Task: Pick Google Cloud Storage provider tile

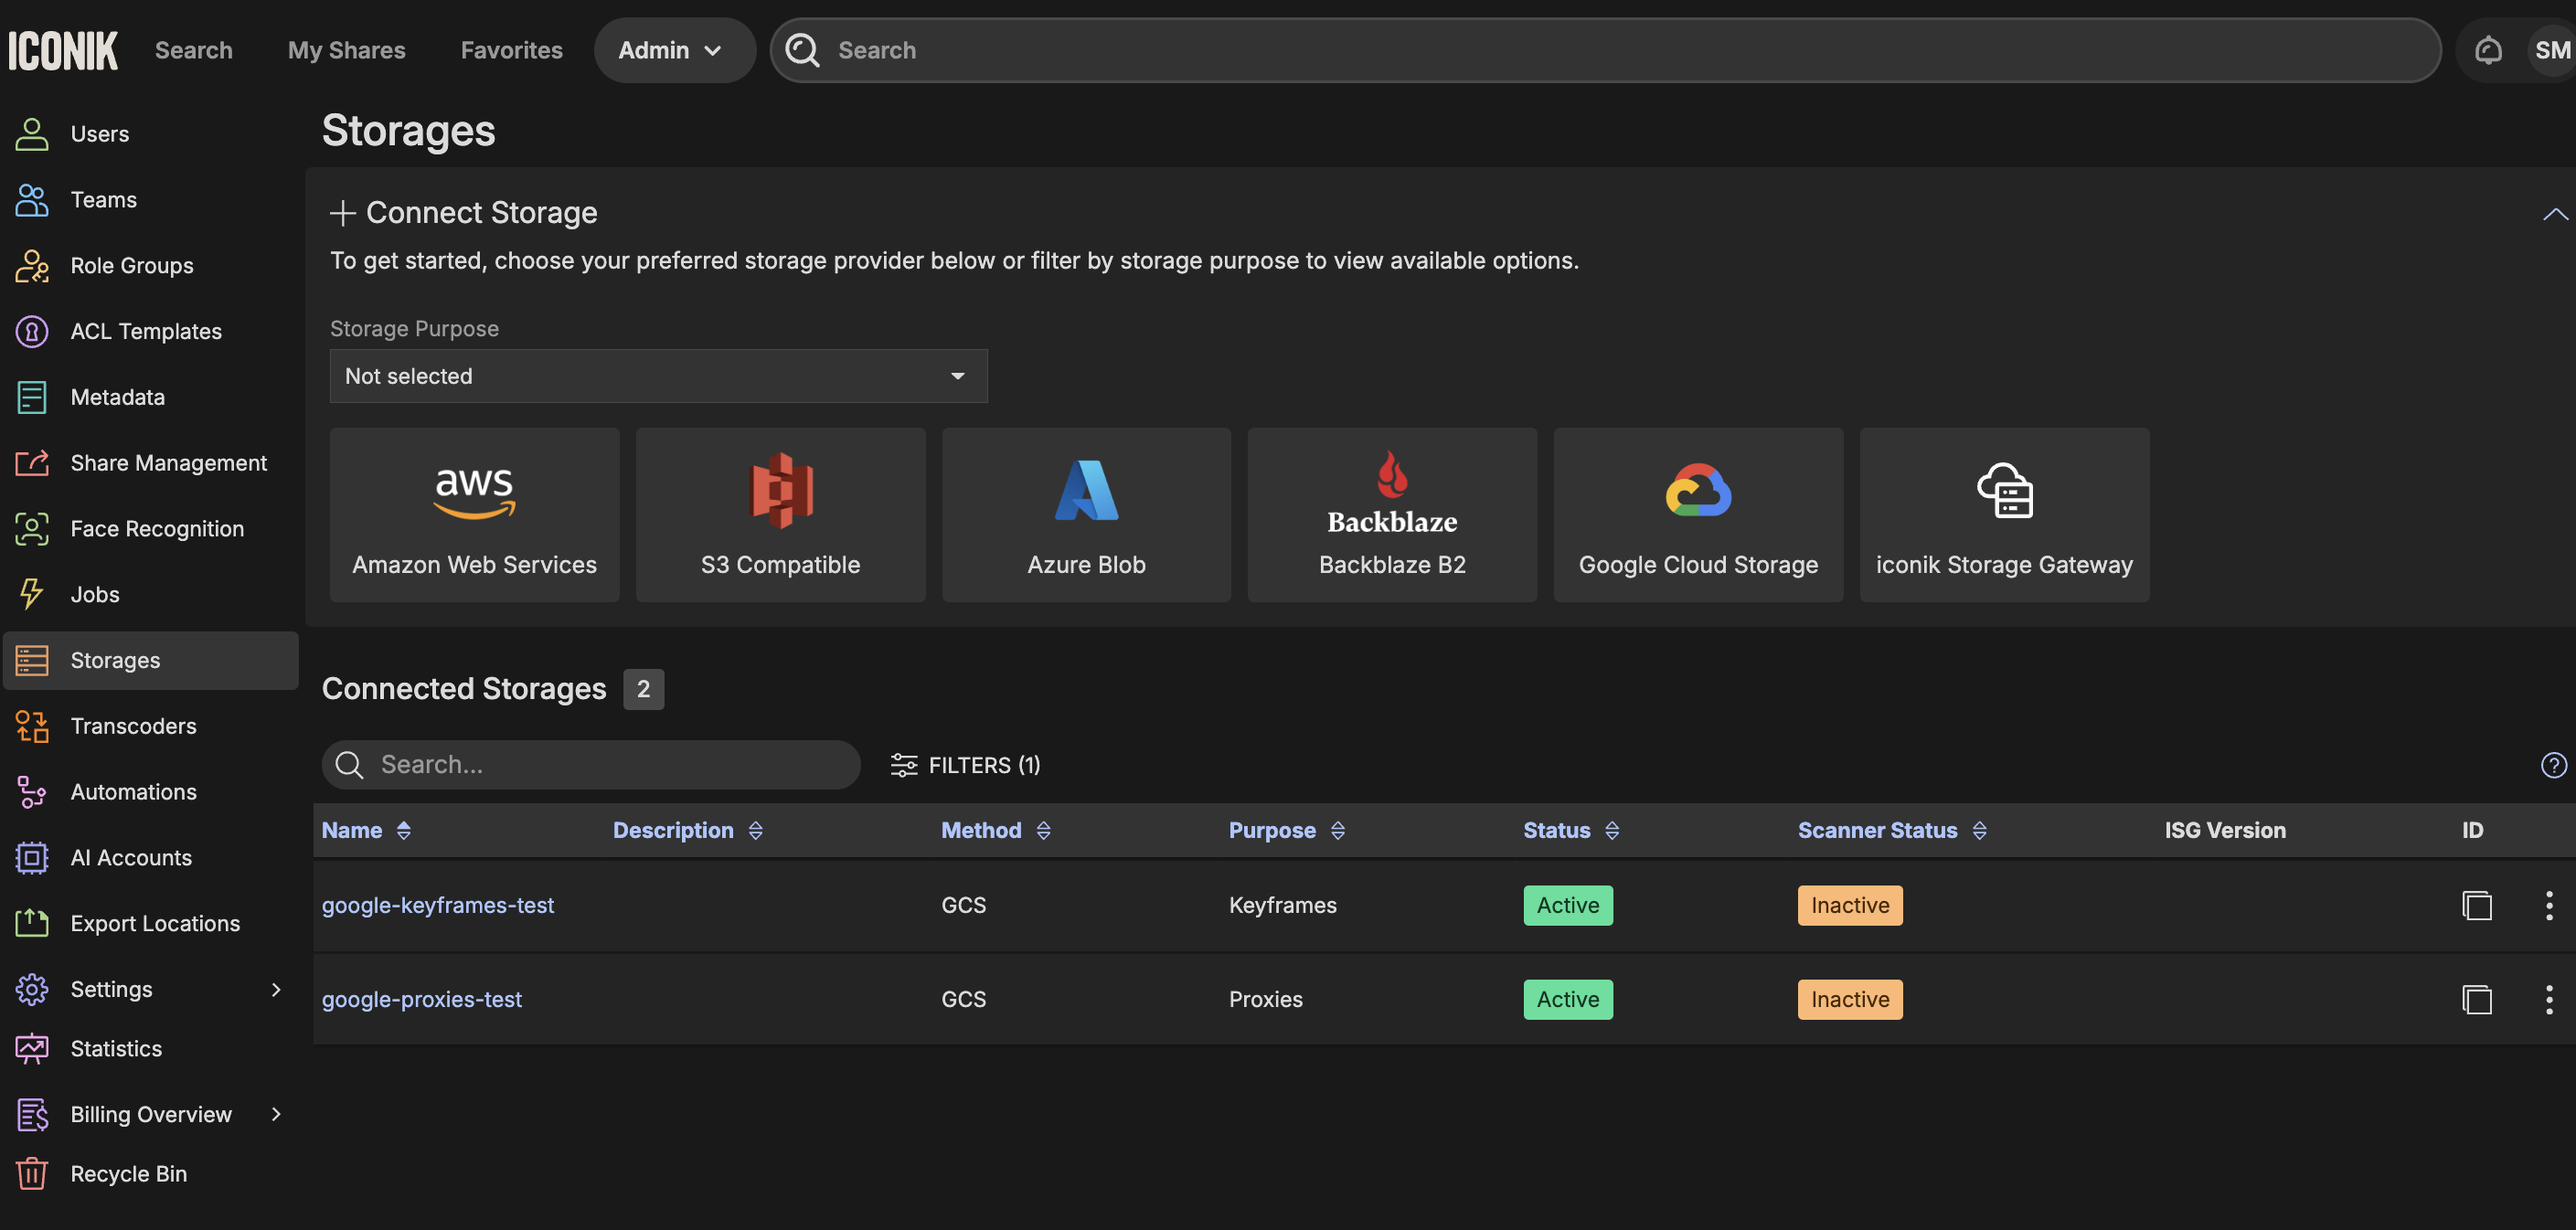Action: 1697,515
